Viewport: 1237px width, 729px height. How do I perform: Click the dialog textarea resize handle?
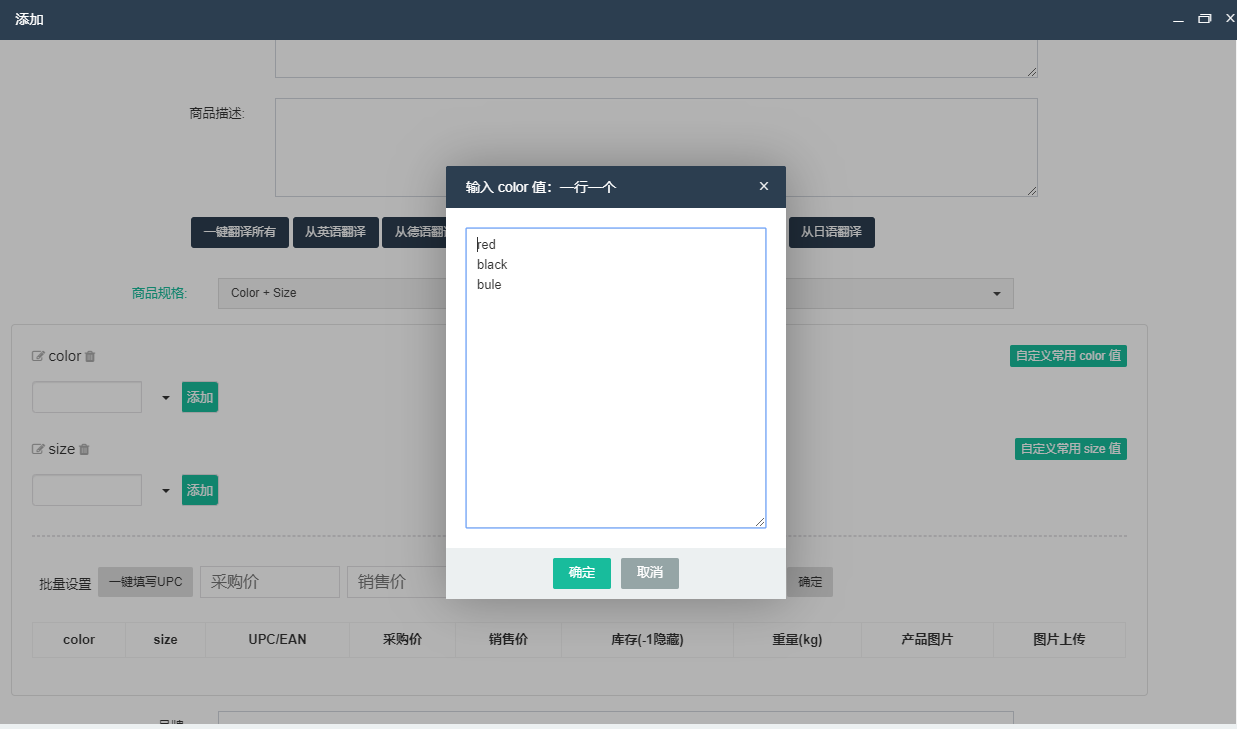tap(760, 522)
